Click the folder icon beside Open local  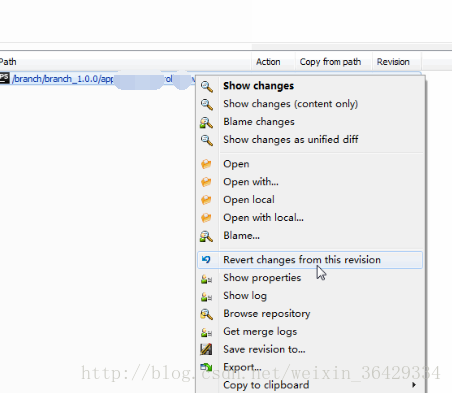[206, 200]
